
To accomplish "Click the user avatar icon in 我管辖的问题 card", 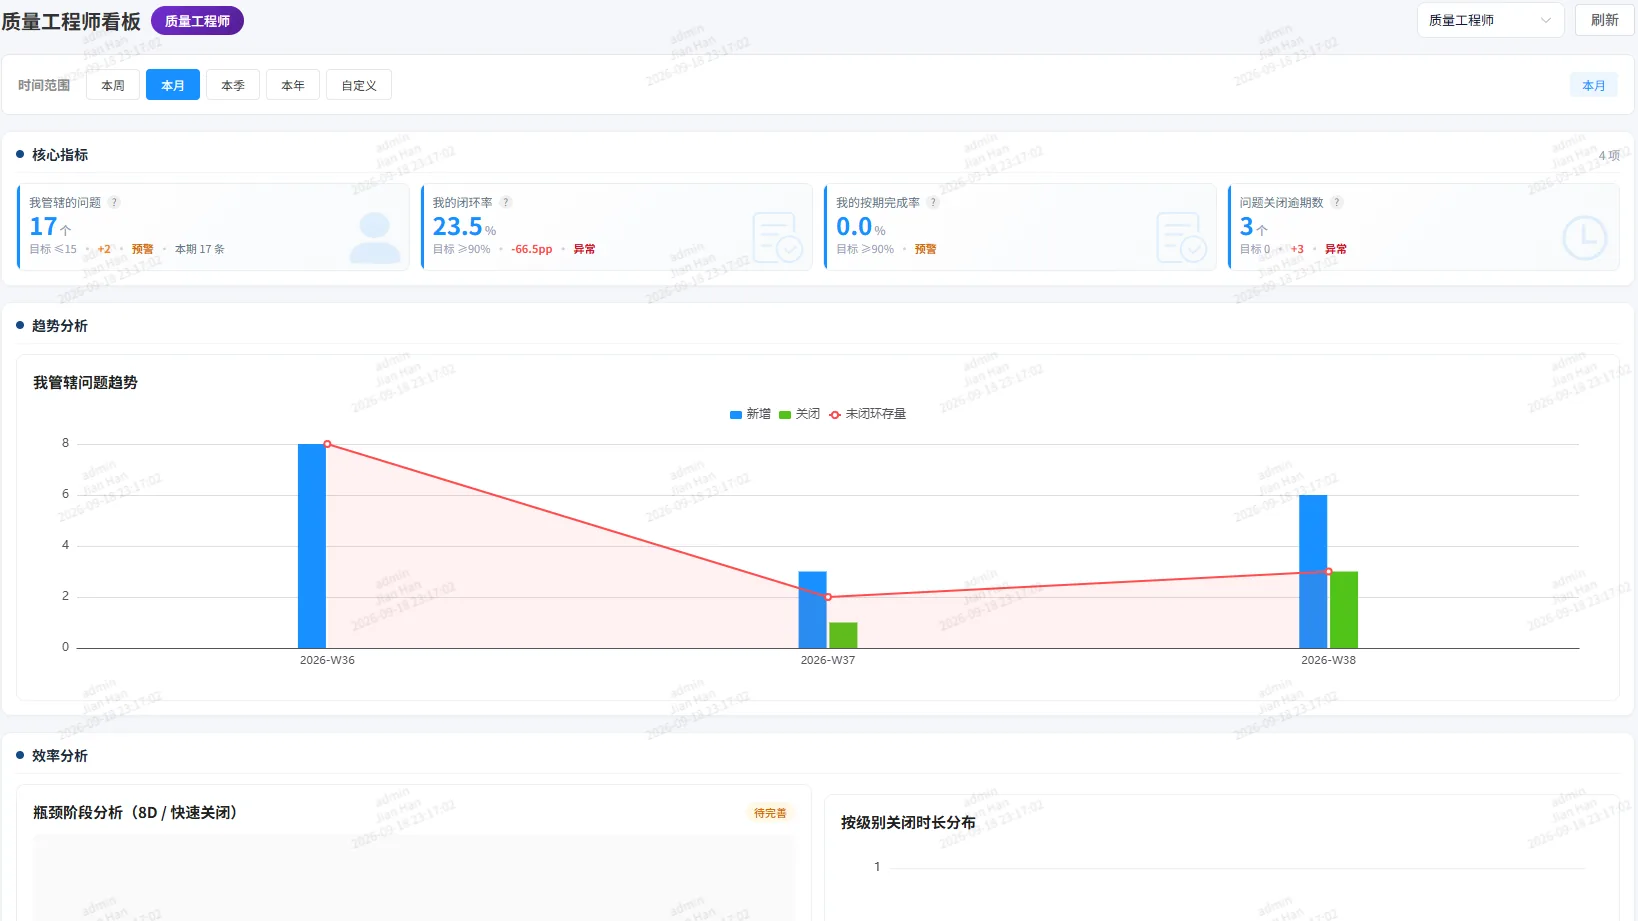I will click(375, 238).
